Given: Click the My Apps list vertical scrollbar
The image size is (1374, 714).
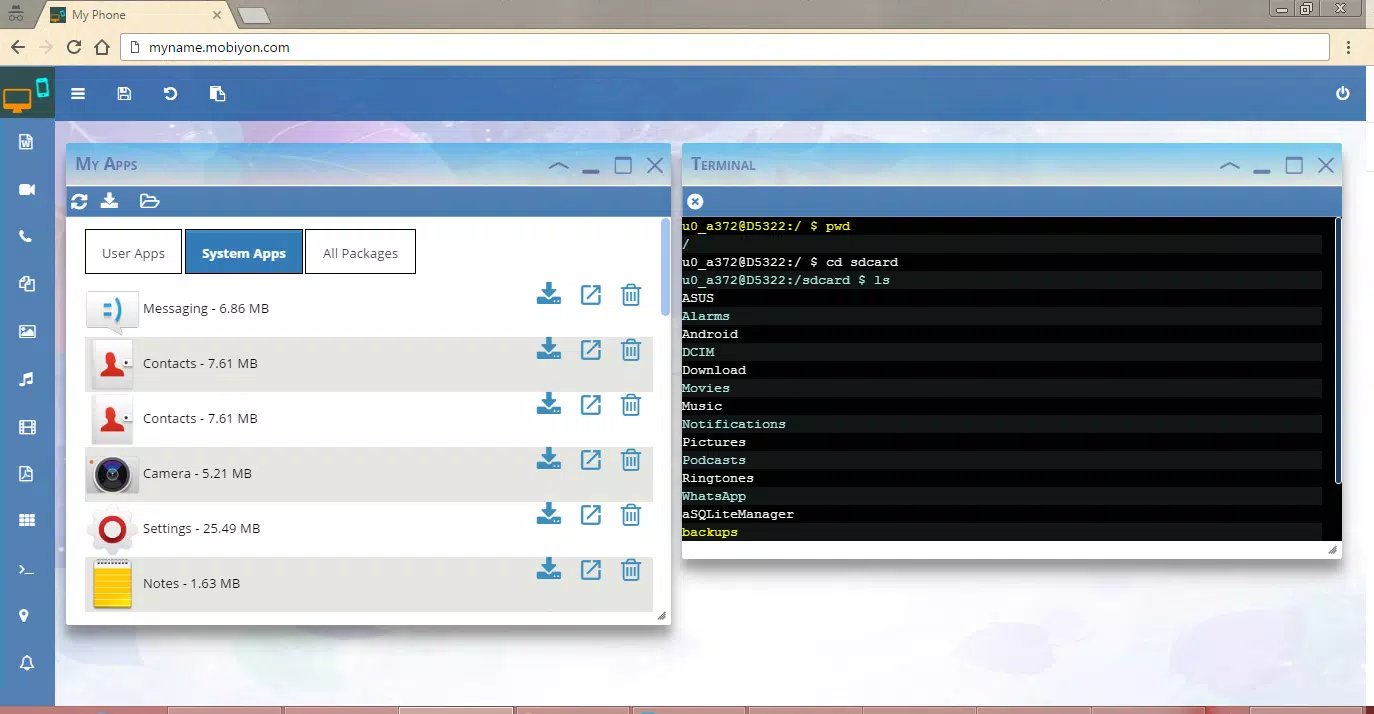Looking at the screenshot, I should tap(666, 267).
